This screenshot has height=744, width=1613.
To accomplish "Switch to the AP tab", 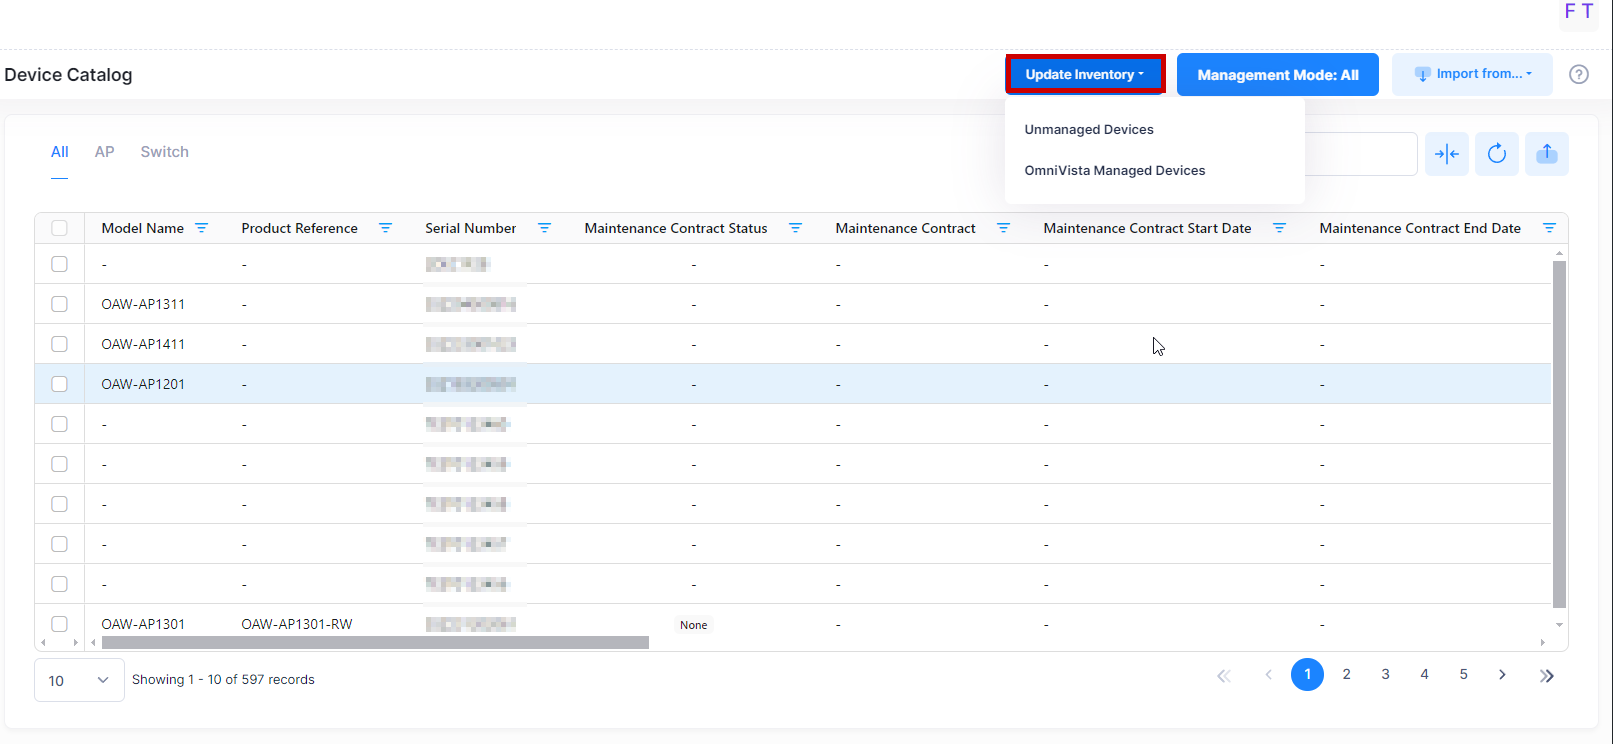I will coord(104,152).
